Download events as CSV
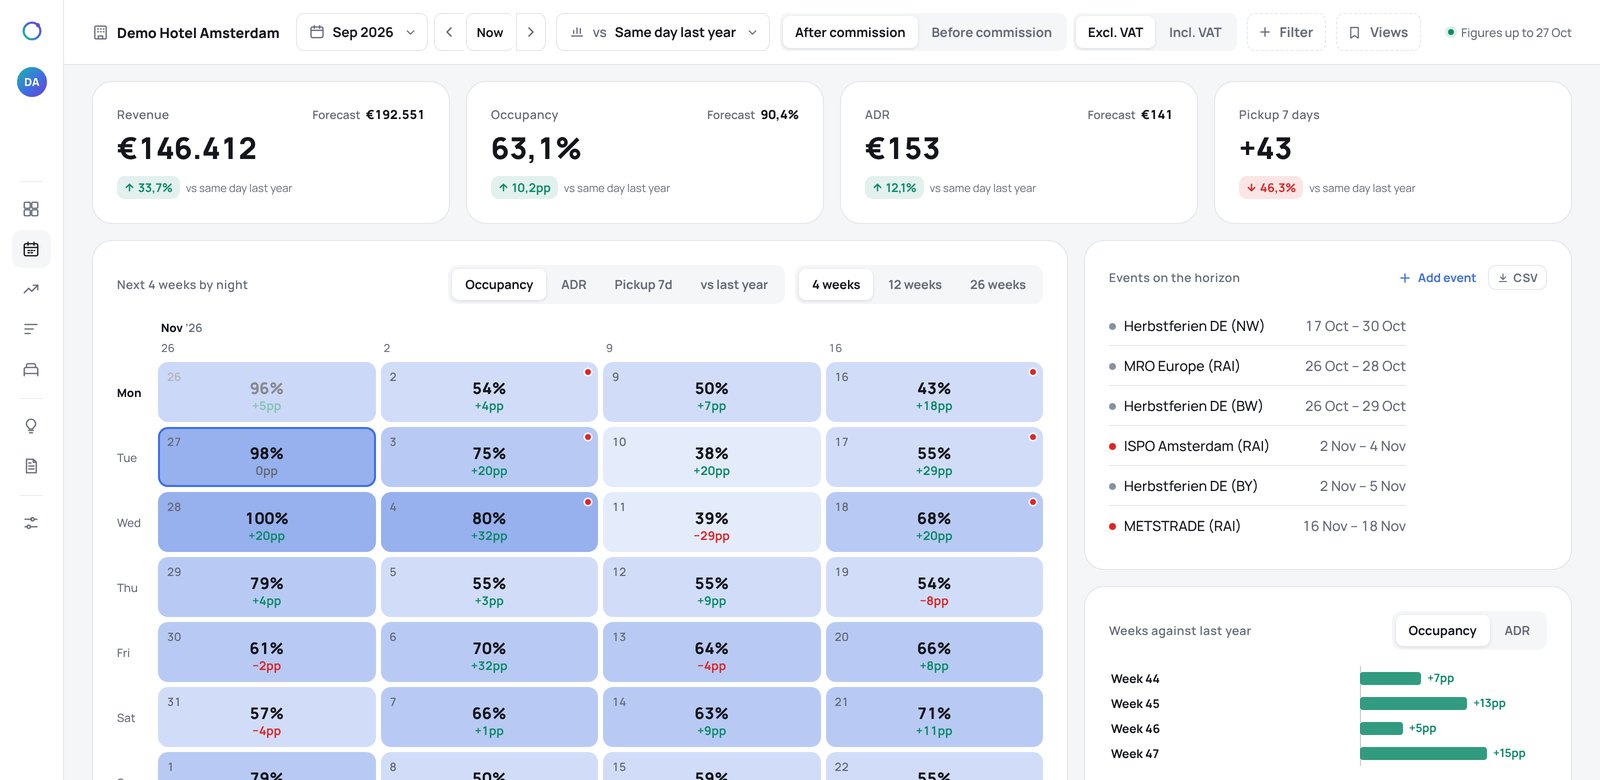Viewport: 1600px width, 780px height. pos(1517,278)
